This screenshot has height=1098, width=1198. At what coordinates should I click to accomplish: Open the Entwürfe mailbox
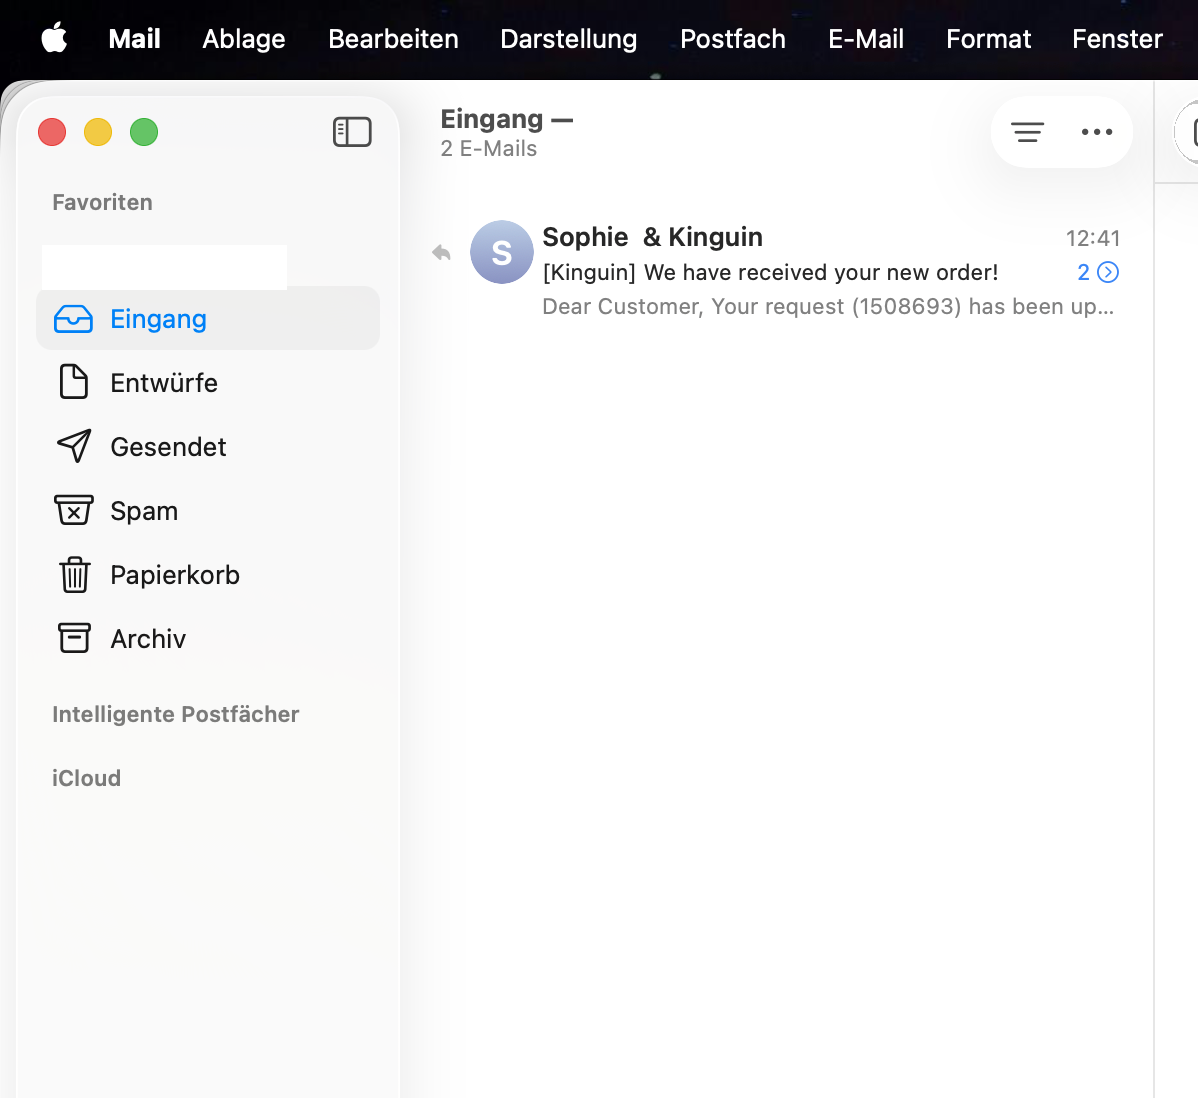208,382
